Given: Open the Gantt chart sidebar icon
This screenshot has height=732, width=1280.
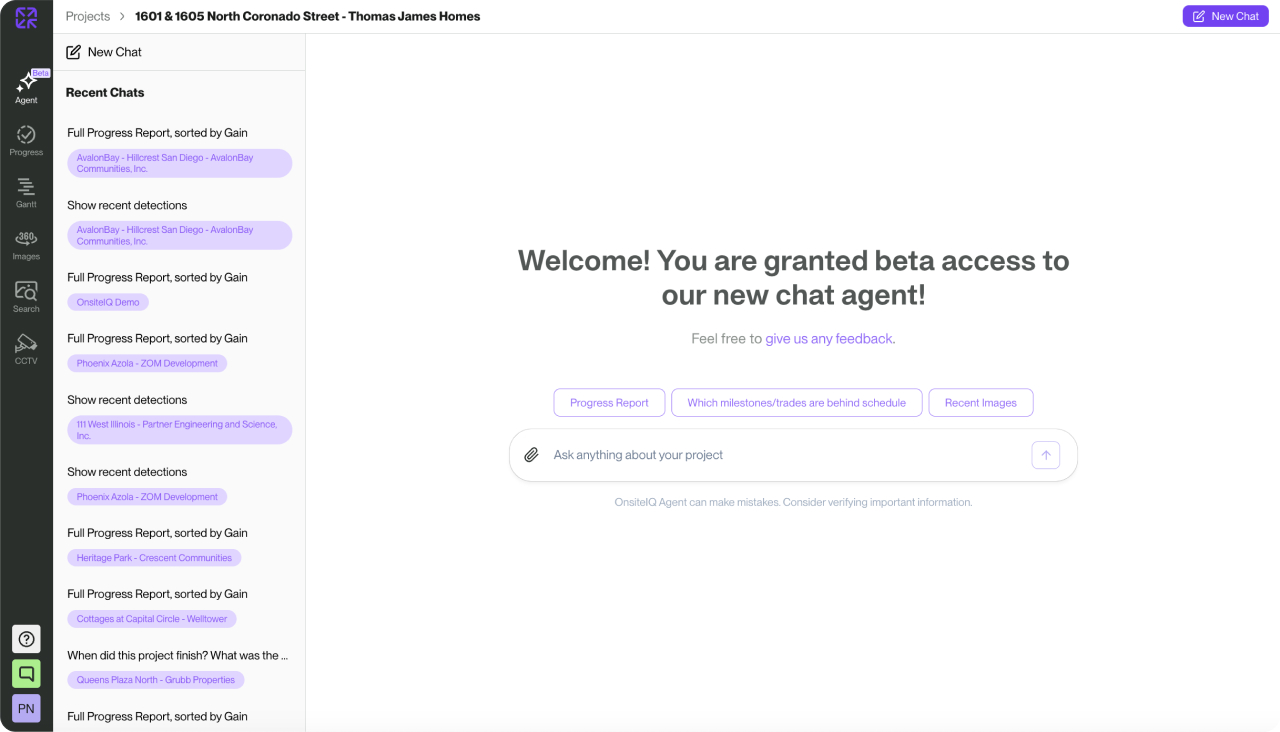Looking at the screenshot, I should 26,193.
